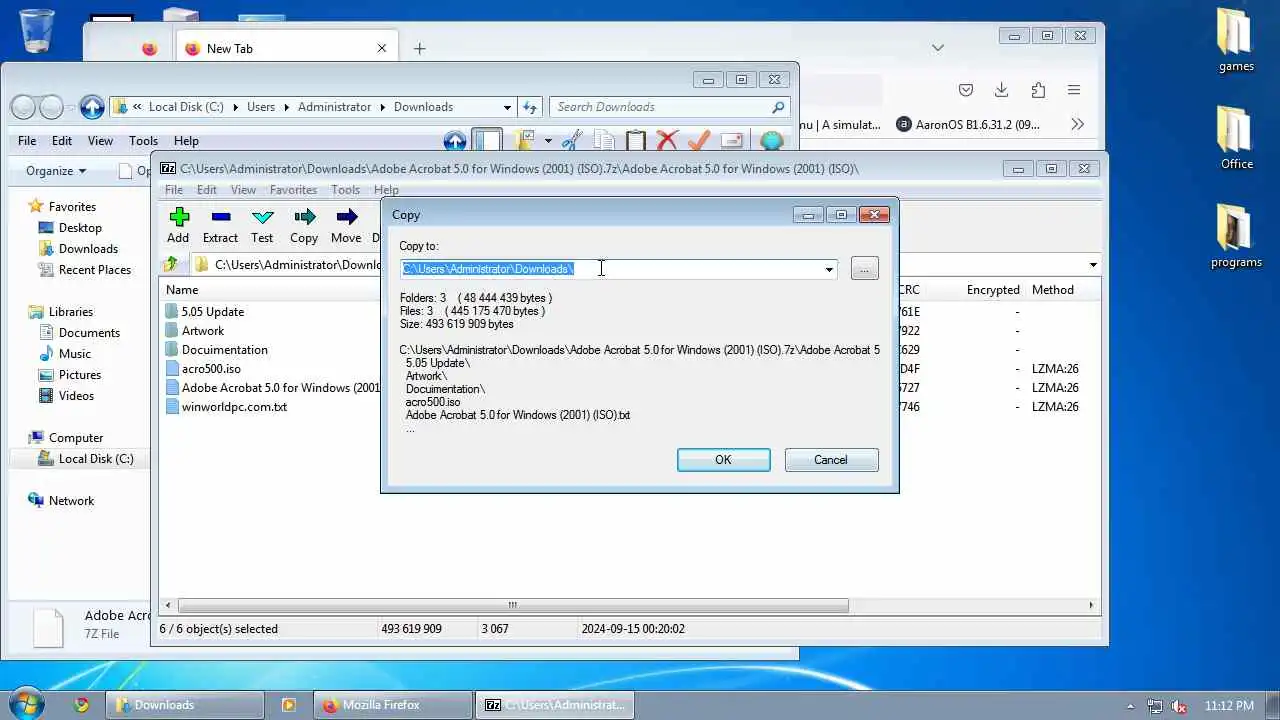This screenshot has height=720, width=1280.
Task: Click the green Add icon in 7-Zip
Action: (179, 216)
